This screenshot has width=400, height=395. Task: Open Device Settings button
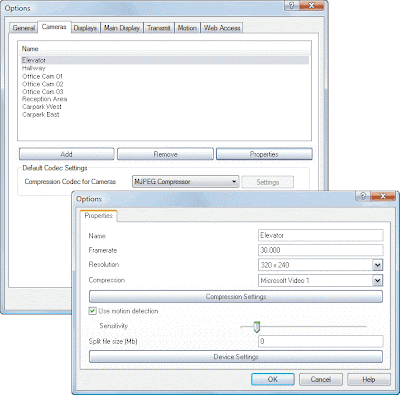(x=236, y=357)
